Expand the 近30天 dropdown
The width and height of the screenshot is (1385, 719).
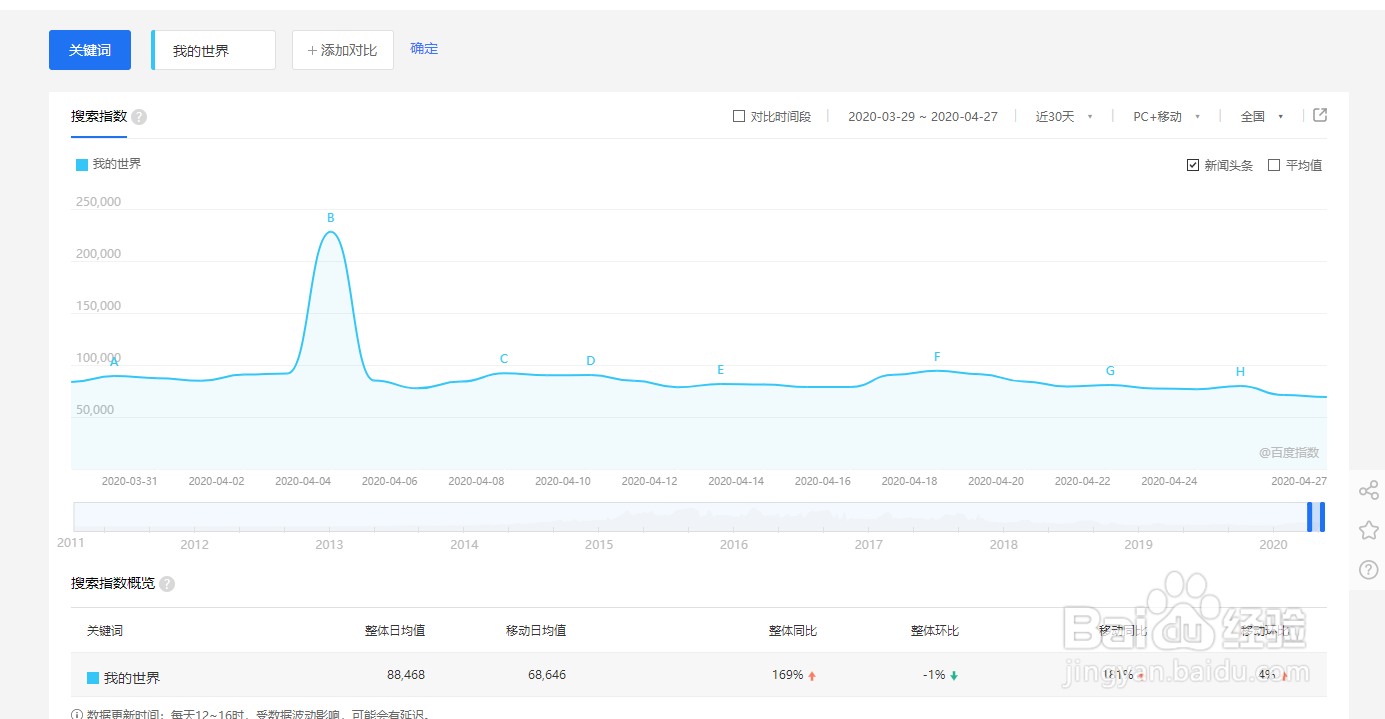[1064, 116]
